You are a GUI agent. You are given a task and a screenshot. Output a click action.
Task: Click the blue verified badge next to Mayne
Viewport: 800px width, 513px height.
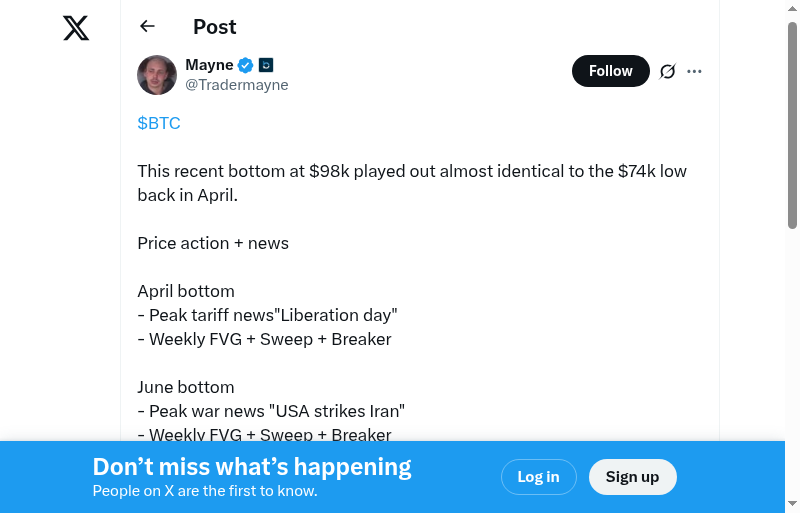(246, 65)
